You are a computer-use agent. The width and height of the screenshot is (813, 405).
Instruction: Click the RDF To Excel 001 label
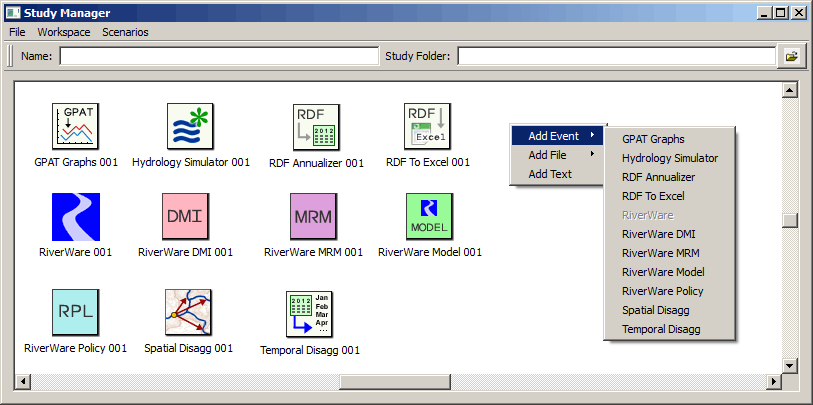[x=428, y=162]
